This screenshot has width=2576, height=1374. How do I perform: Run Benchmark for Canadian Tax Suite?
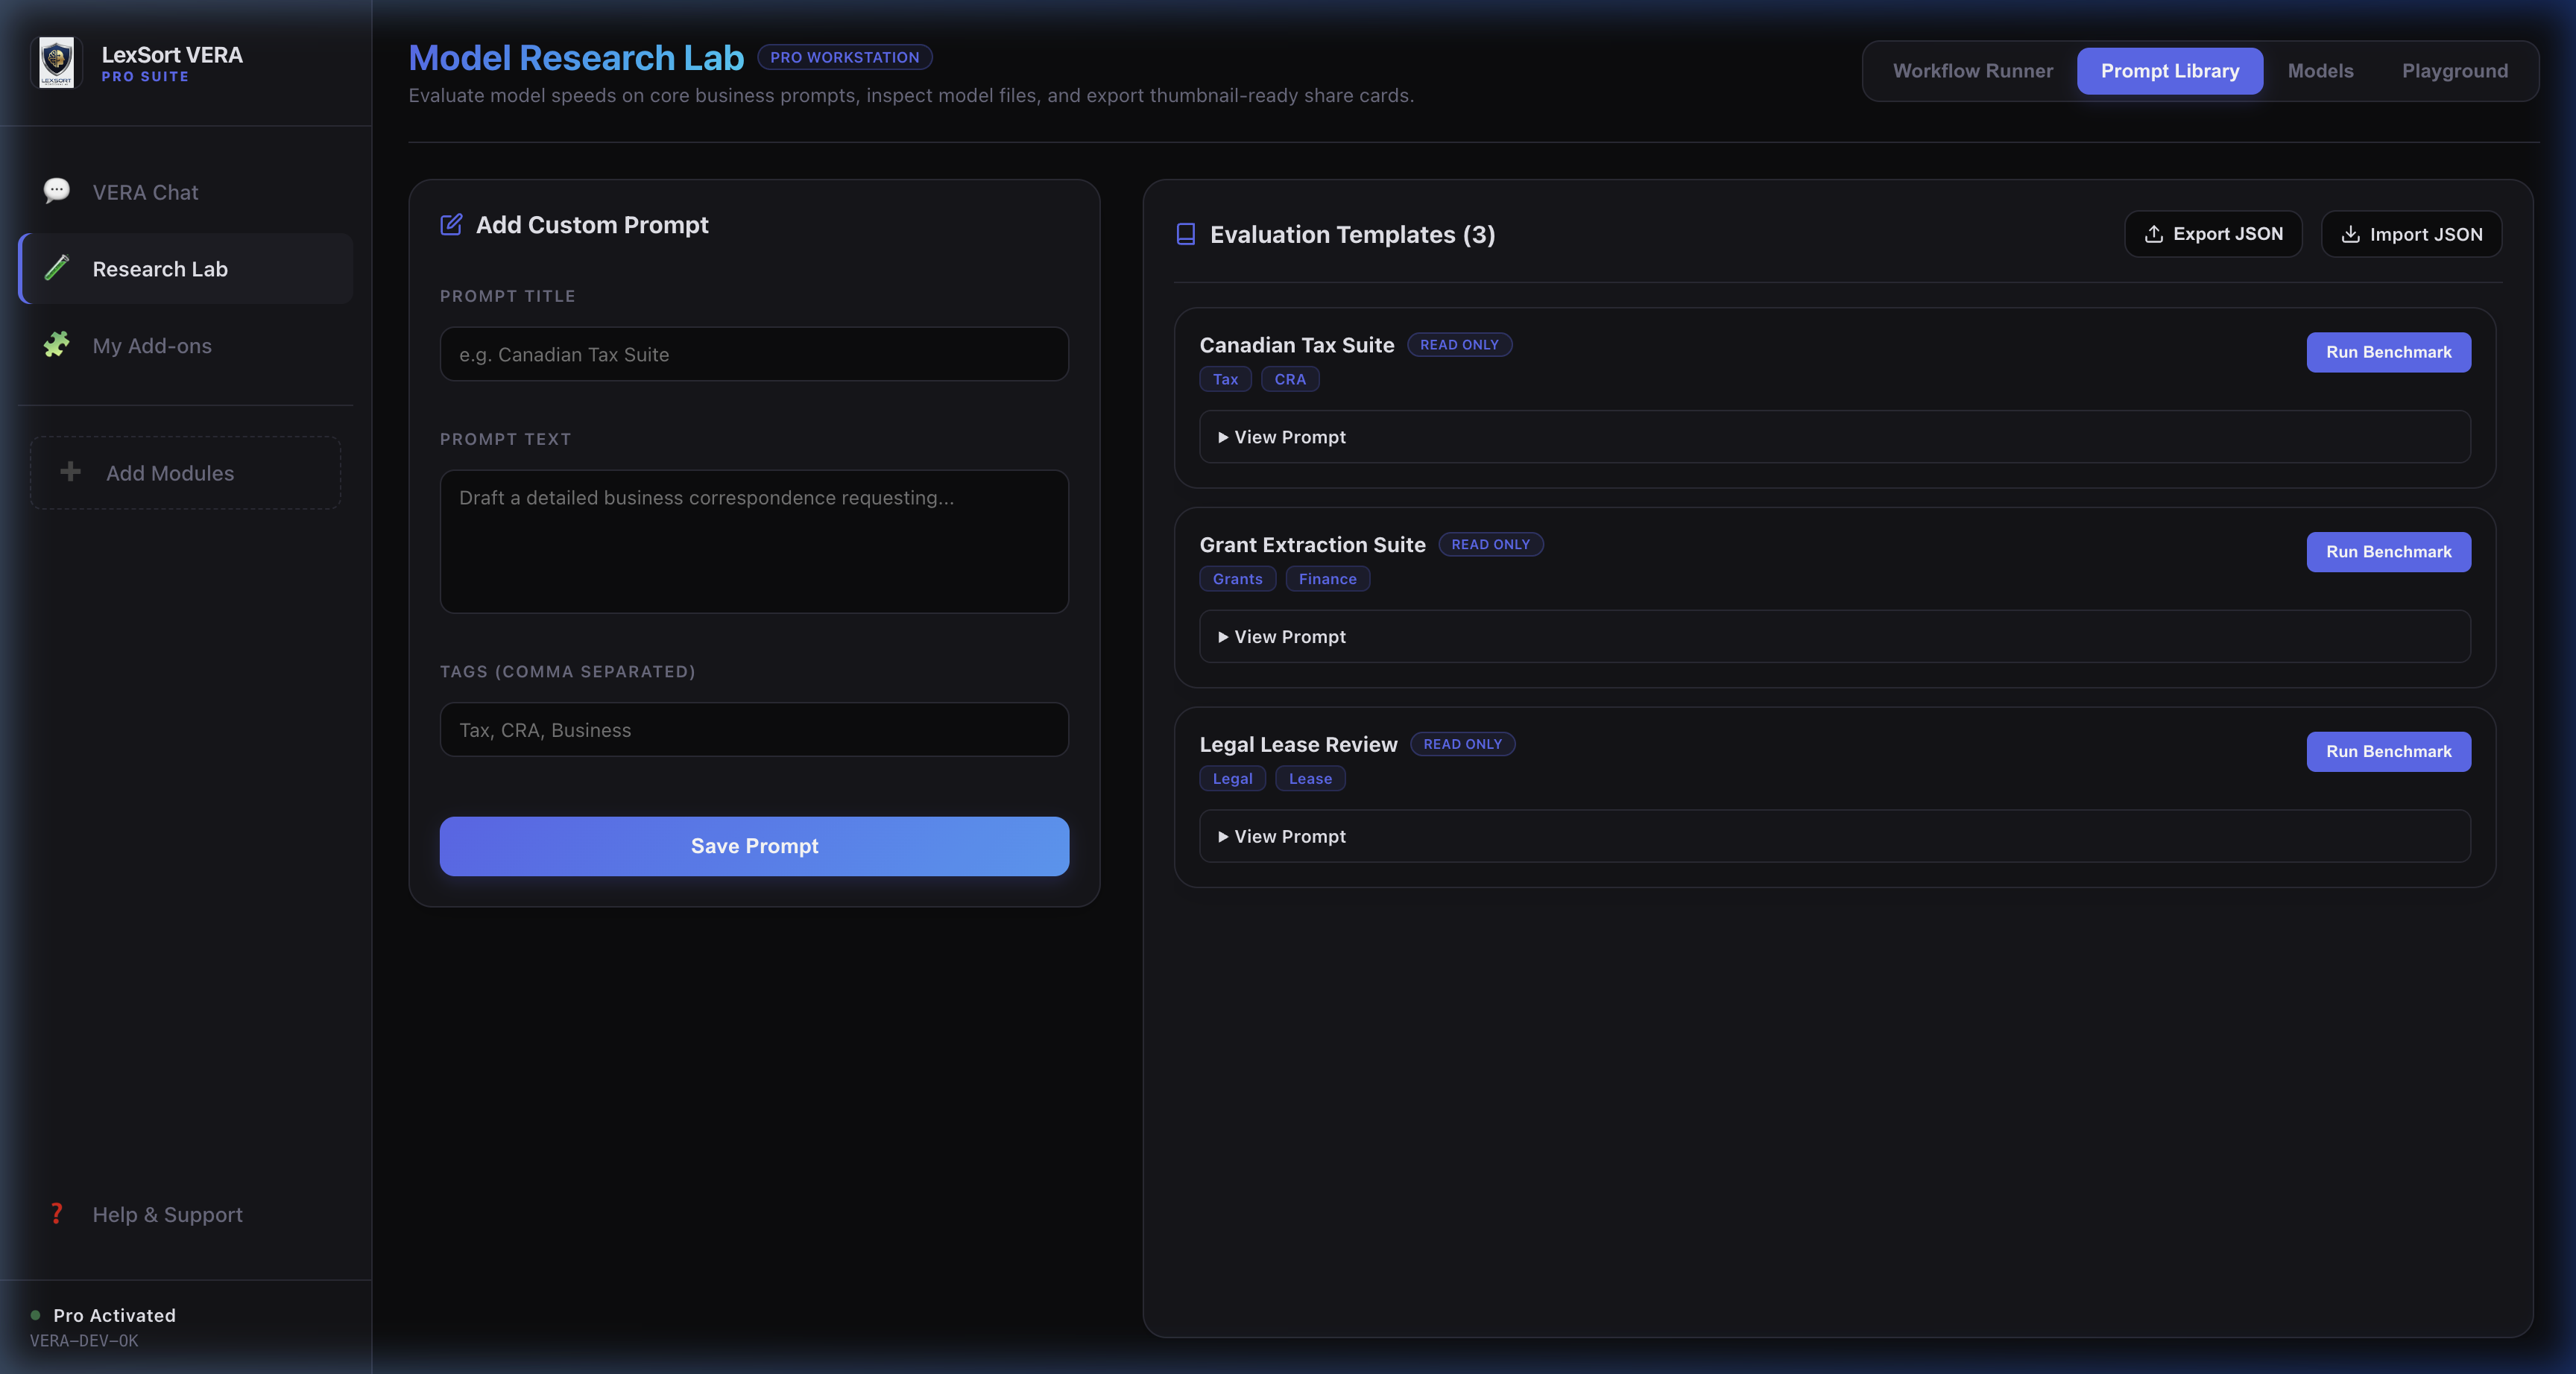pos(2388,352)
